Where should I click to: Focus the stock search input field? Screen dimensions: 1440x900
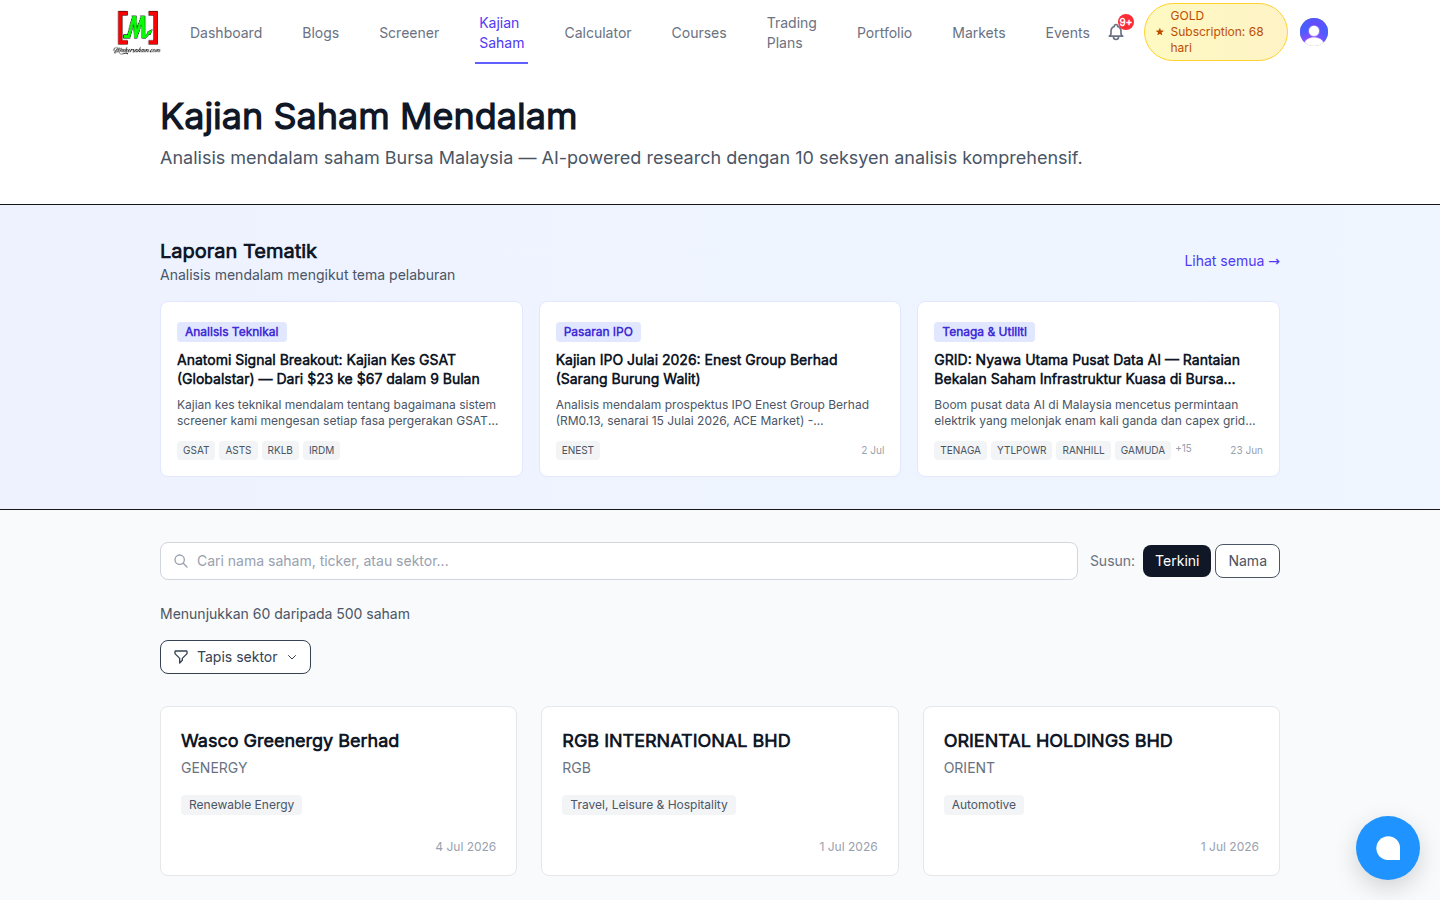619,561
